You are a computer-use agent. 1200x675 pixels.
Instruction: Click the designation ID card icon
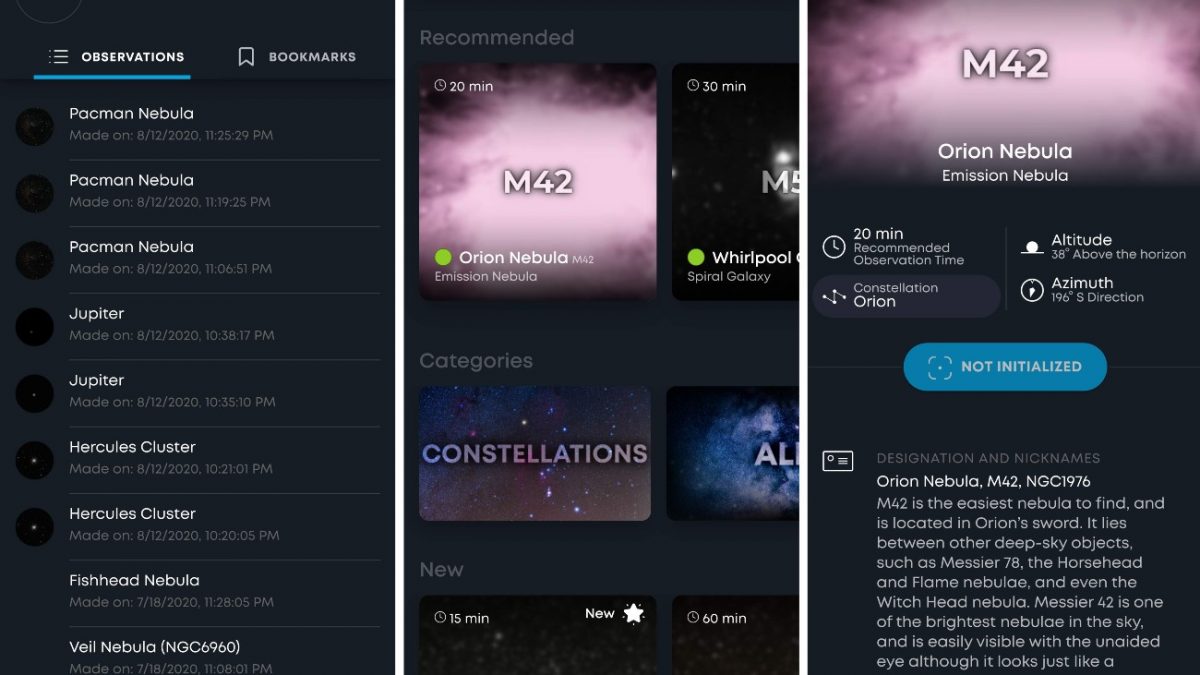[x=837, y=461]
